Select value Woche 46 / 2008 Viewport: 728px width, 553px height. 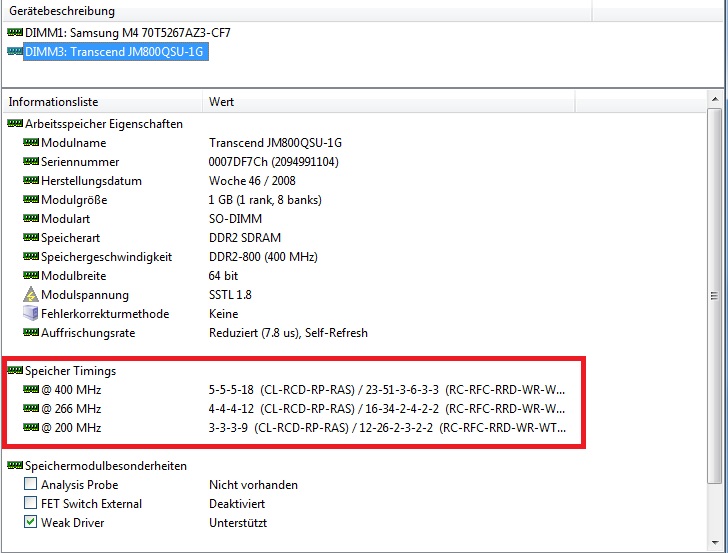click(x=252, y=181)
